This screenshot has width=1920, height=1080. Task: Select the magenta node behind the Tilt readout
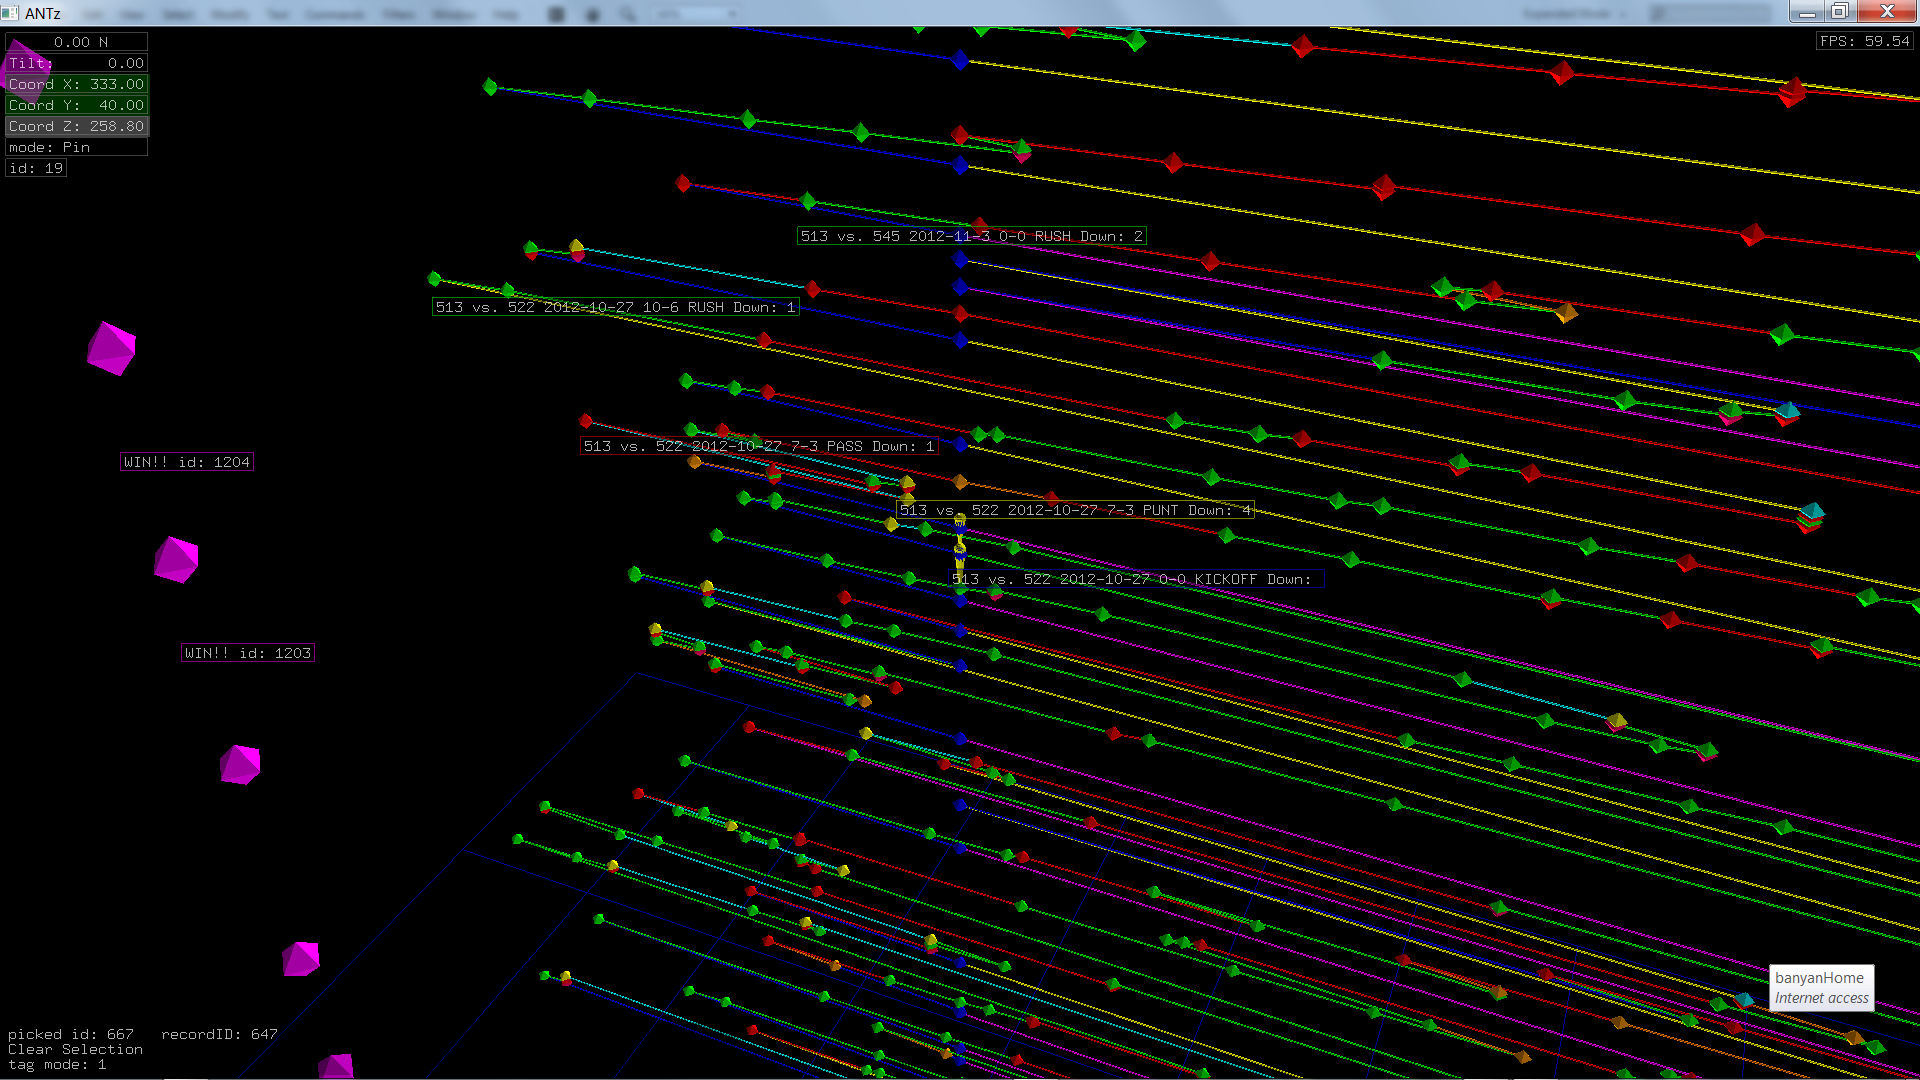pos(24,66)
